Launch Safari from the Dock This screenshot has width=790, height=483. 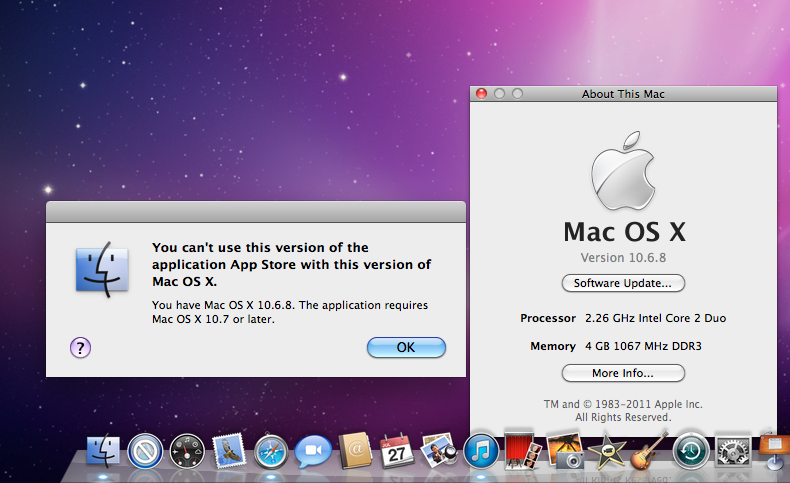click(x=271, y=452)
